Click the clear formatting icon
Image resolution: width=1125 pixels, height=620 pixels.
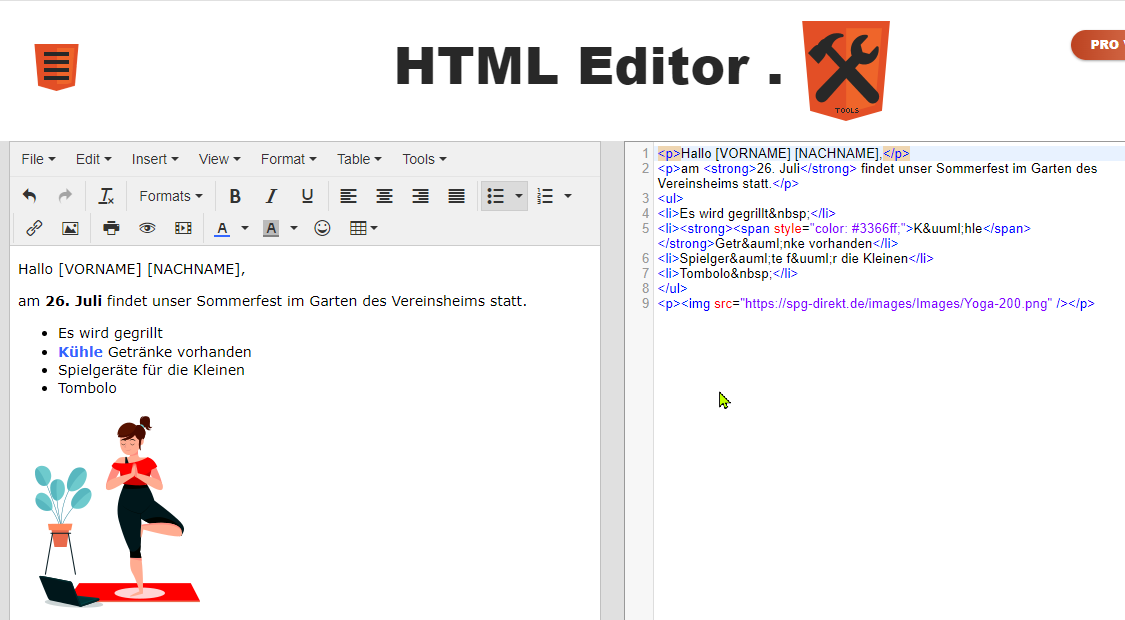106,196
